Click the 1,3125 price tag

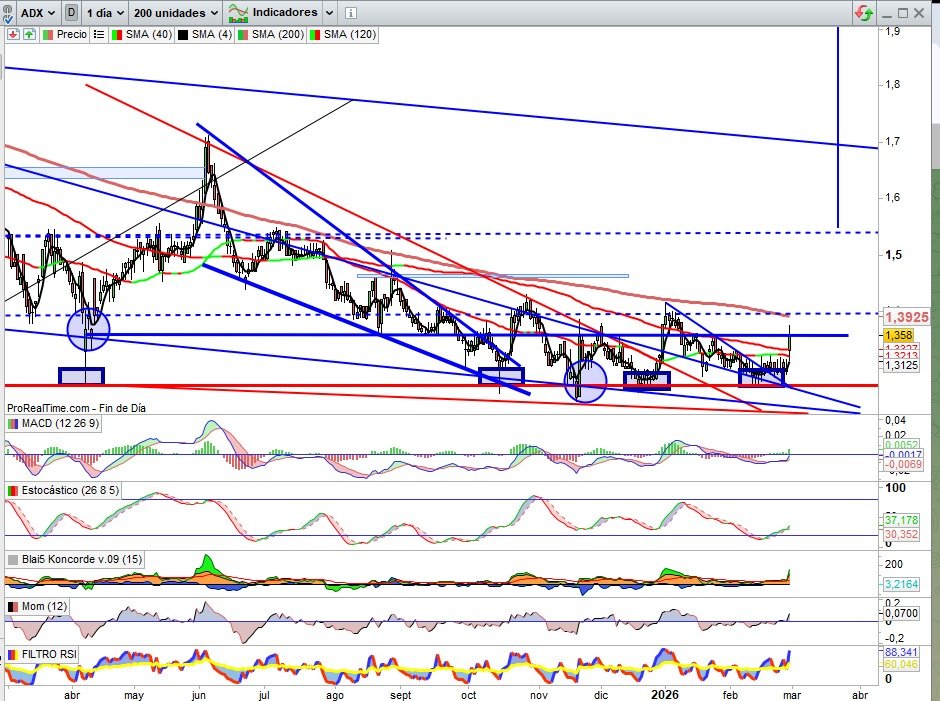[901, 365]
